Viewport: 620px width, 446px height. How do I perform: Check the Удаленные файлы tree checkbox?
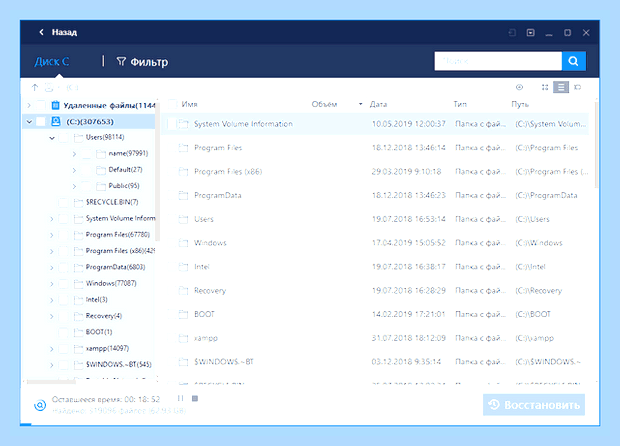41,105
